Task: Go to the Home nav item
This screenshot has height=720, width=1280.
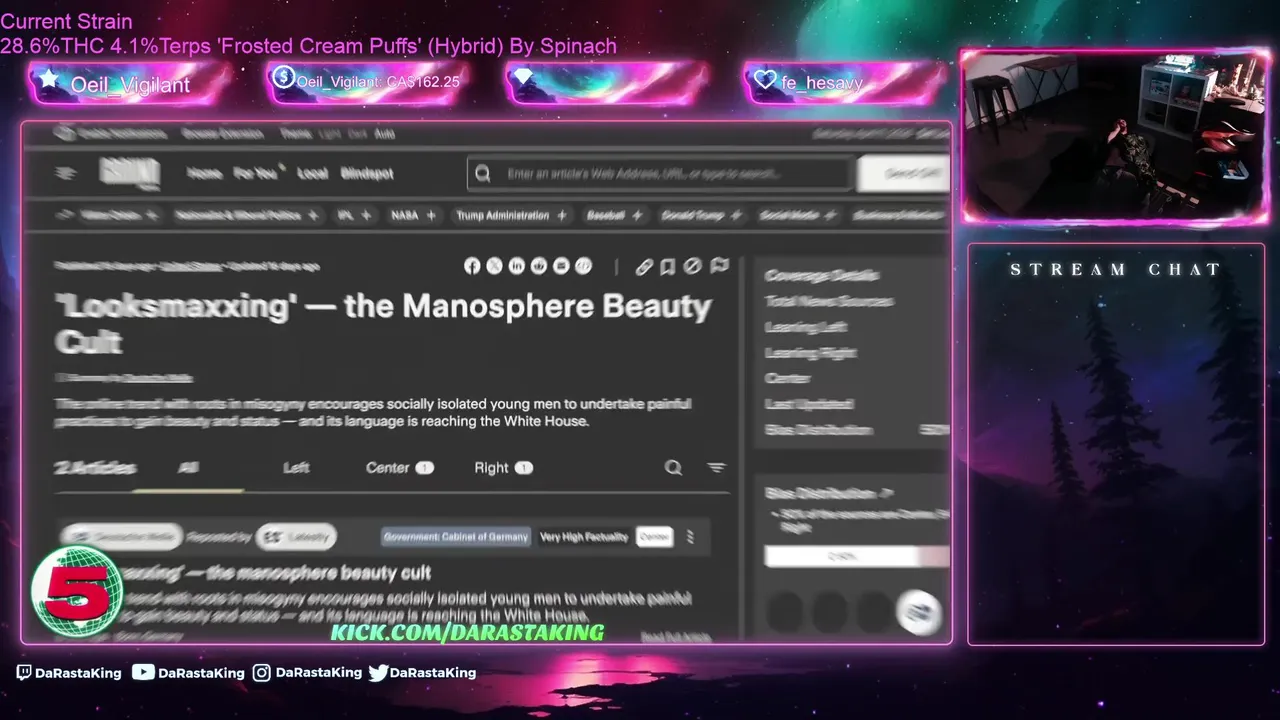Action: 205,173
